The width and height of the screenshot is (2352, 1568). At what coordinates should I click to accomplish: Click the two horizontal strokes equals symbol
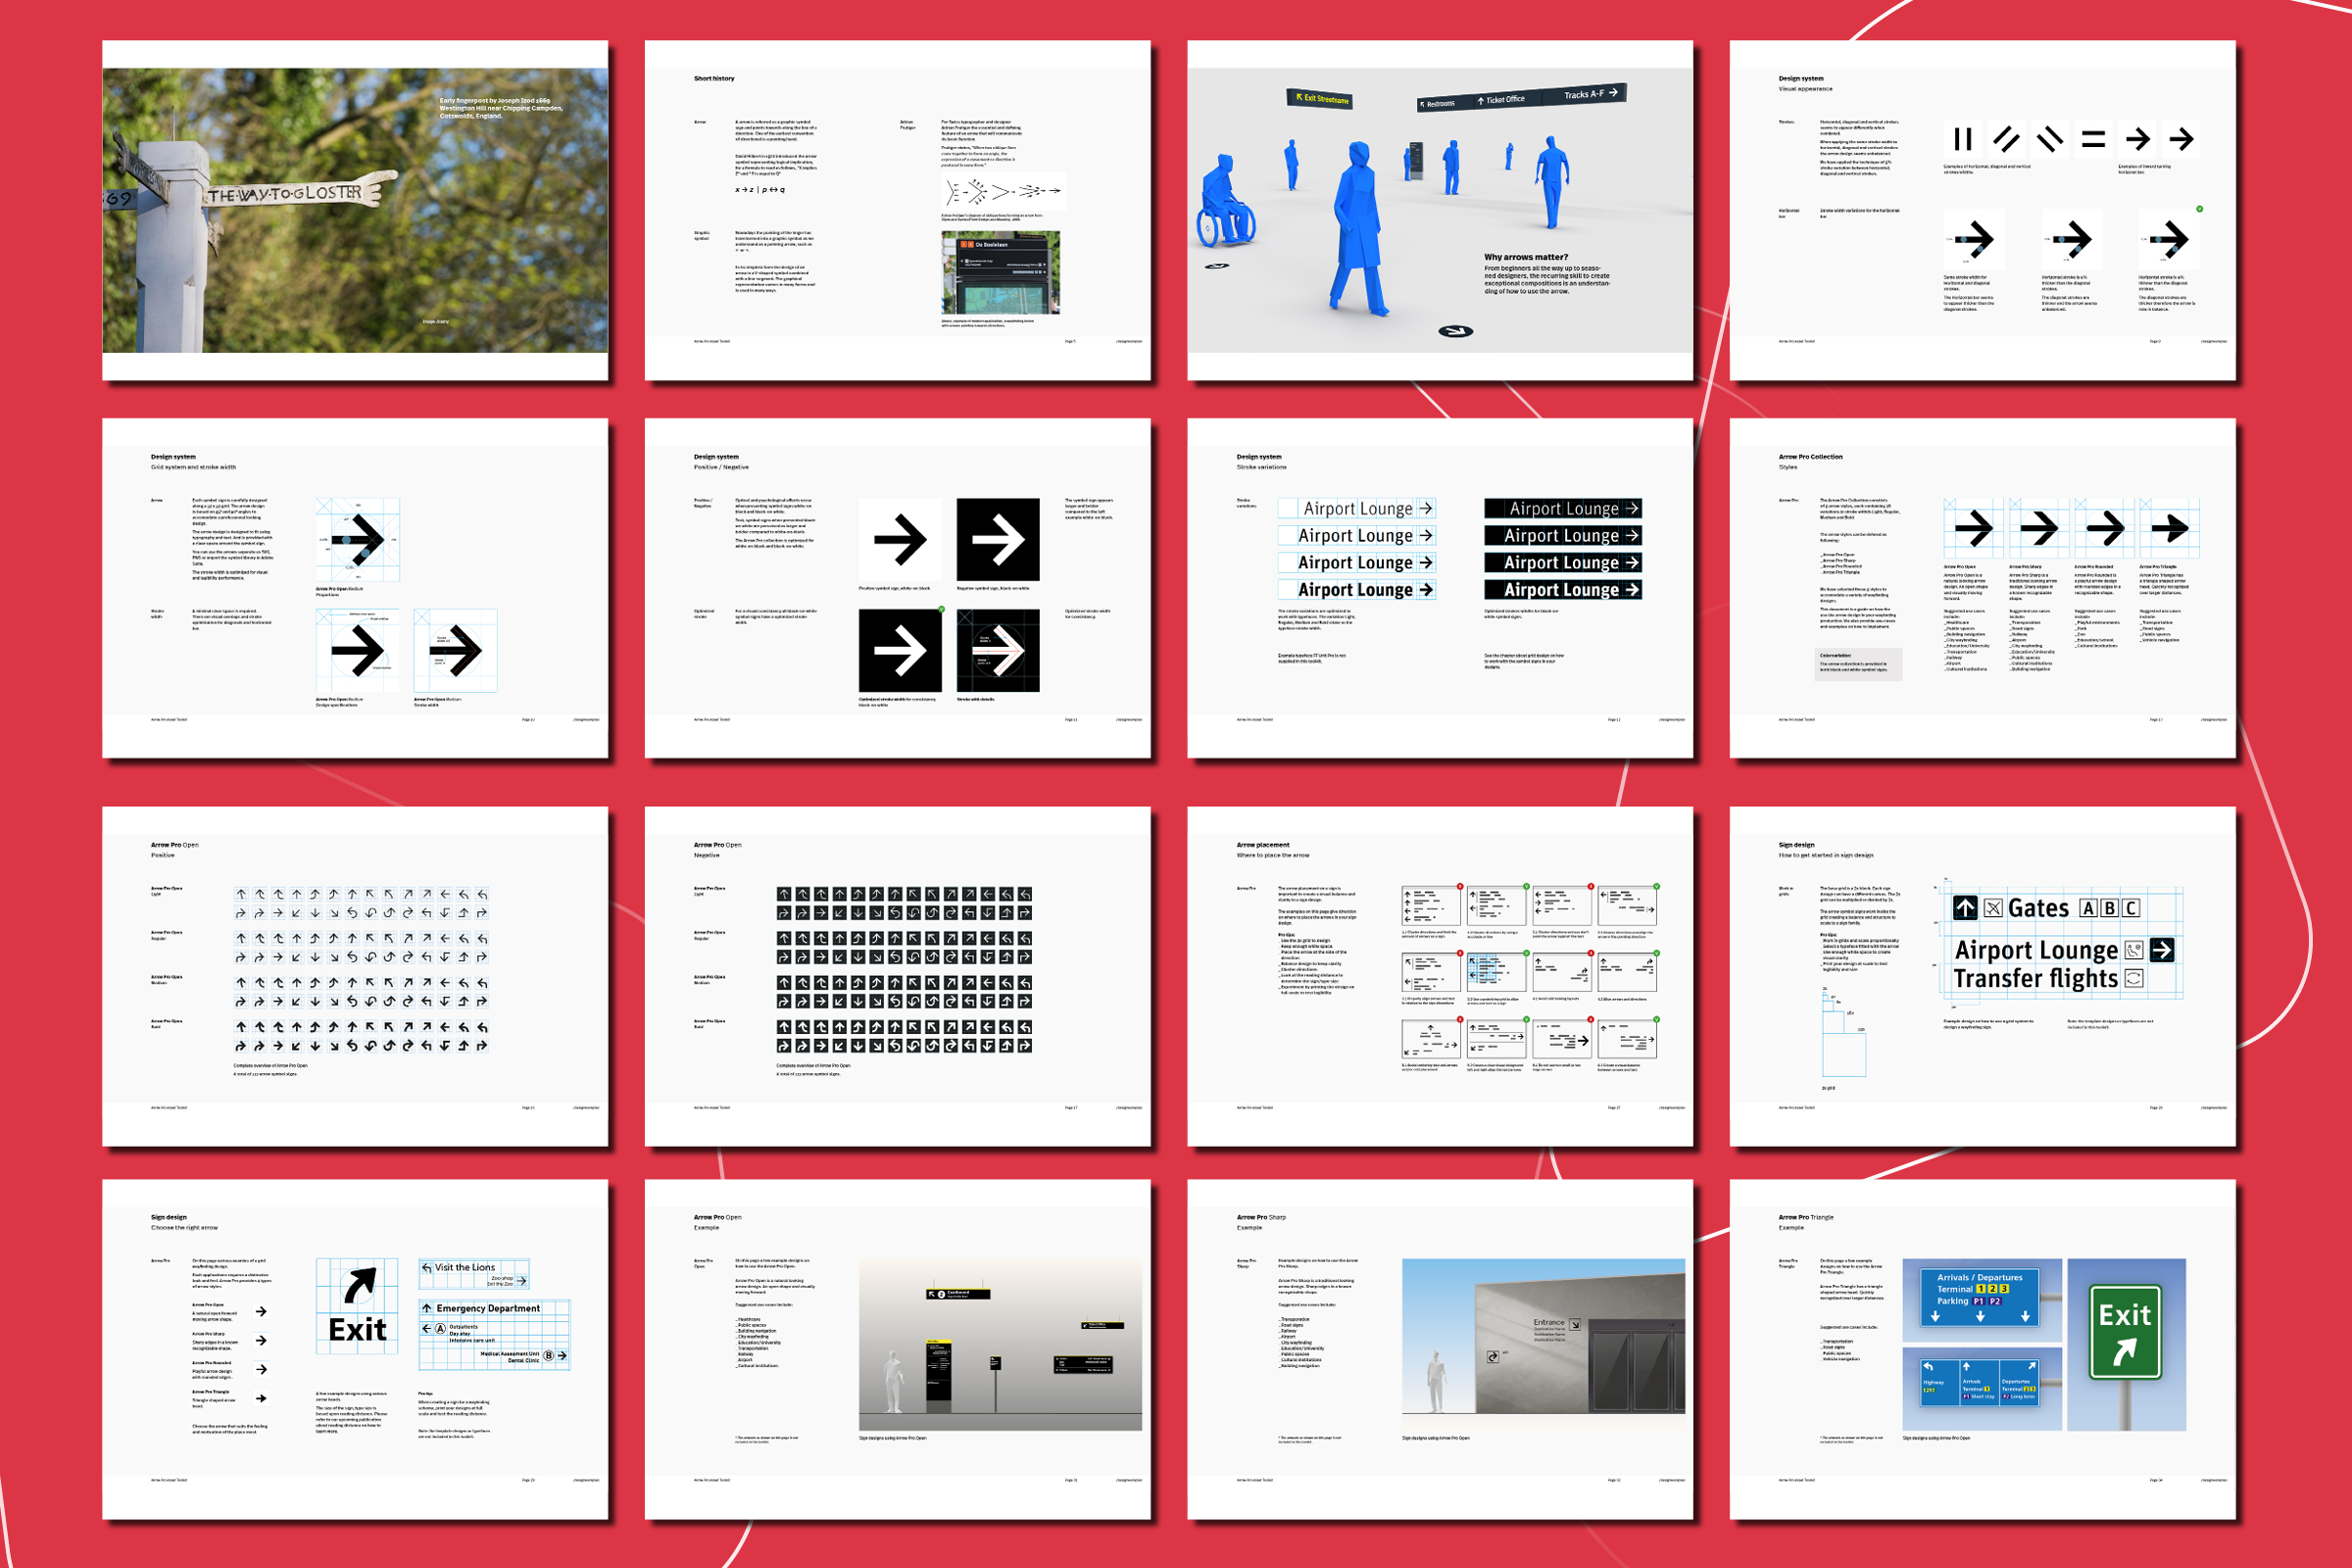coord(2093,139)
